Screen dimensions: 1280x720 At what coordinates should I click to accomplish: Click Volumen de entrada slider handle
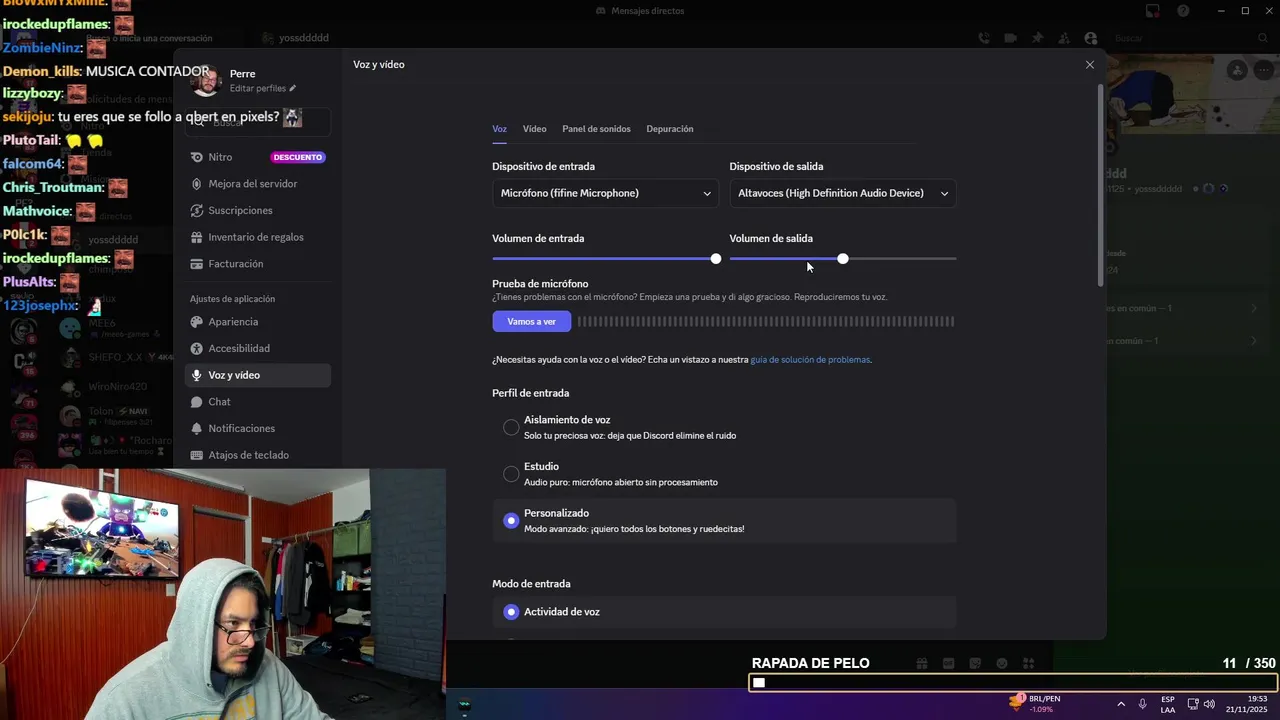point(716,259)
